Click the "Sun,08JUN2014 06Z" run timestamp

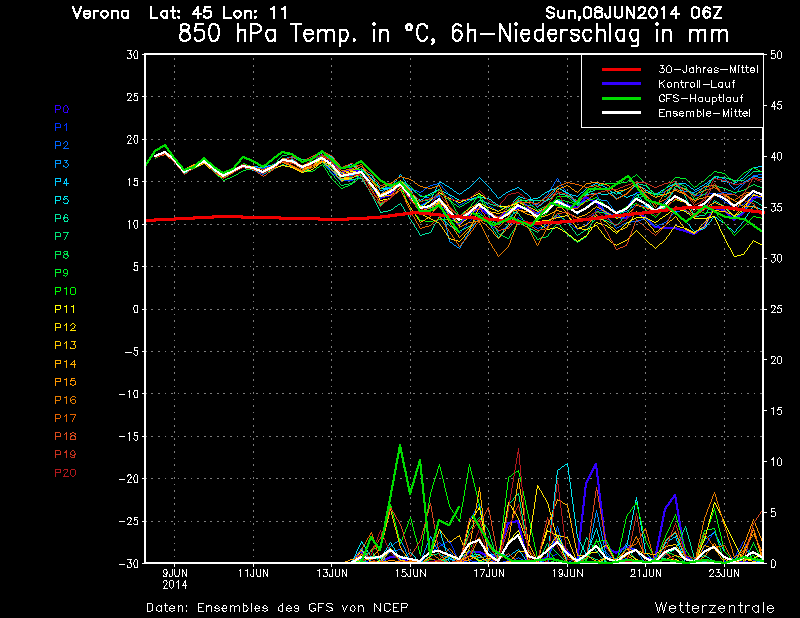(x=634, y=13)
